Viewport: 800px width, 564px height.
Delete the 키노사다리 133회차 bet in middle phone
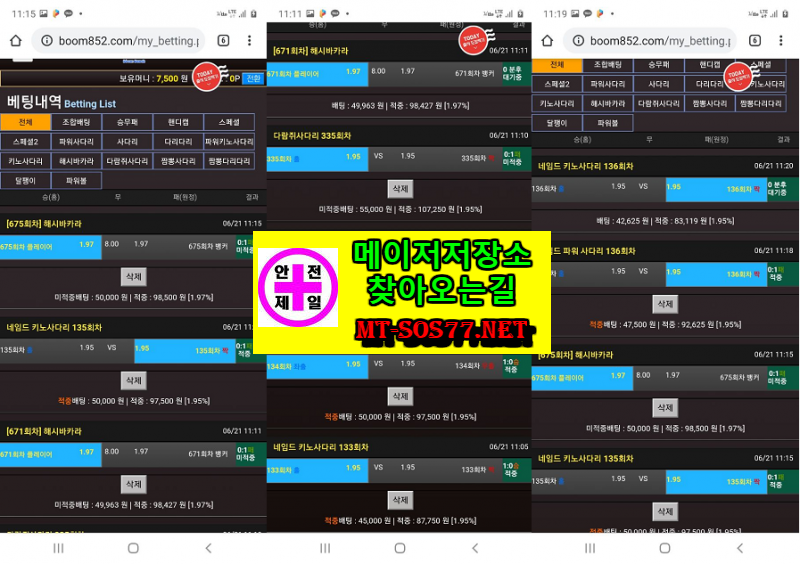[x=401, y=500]
